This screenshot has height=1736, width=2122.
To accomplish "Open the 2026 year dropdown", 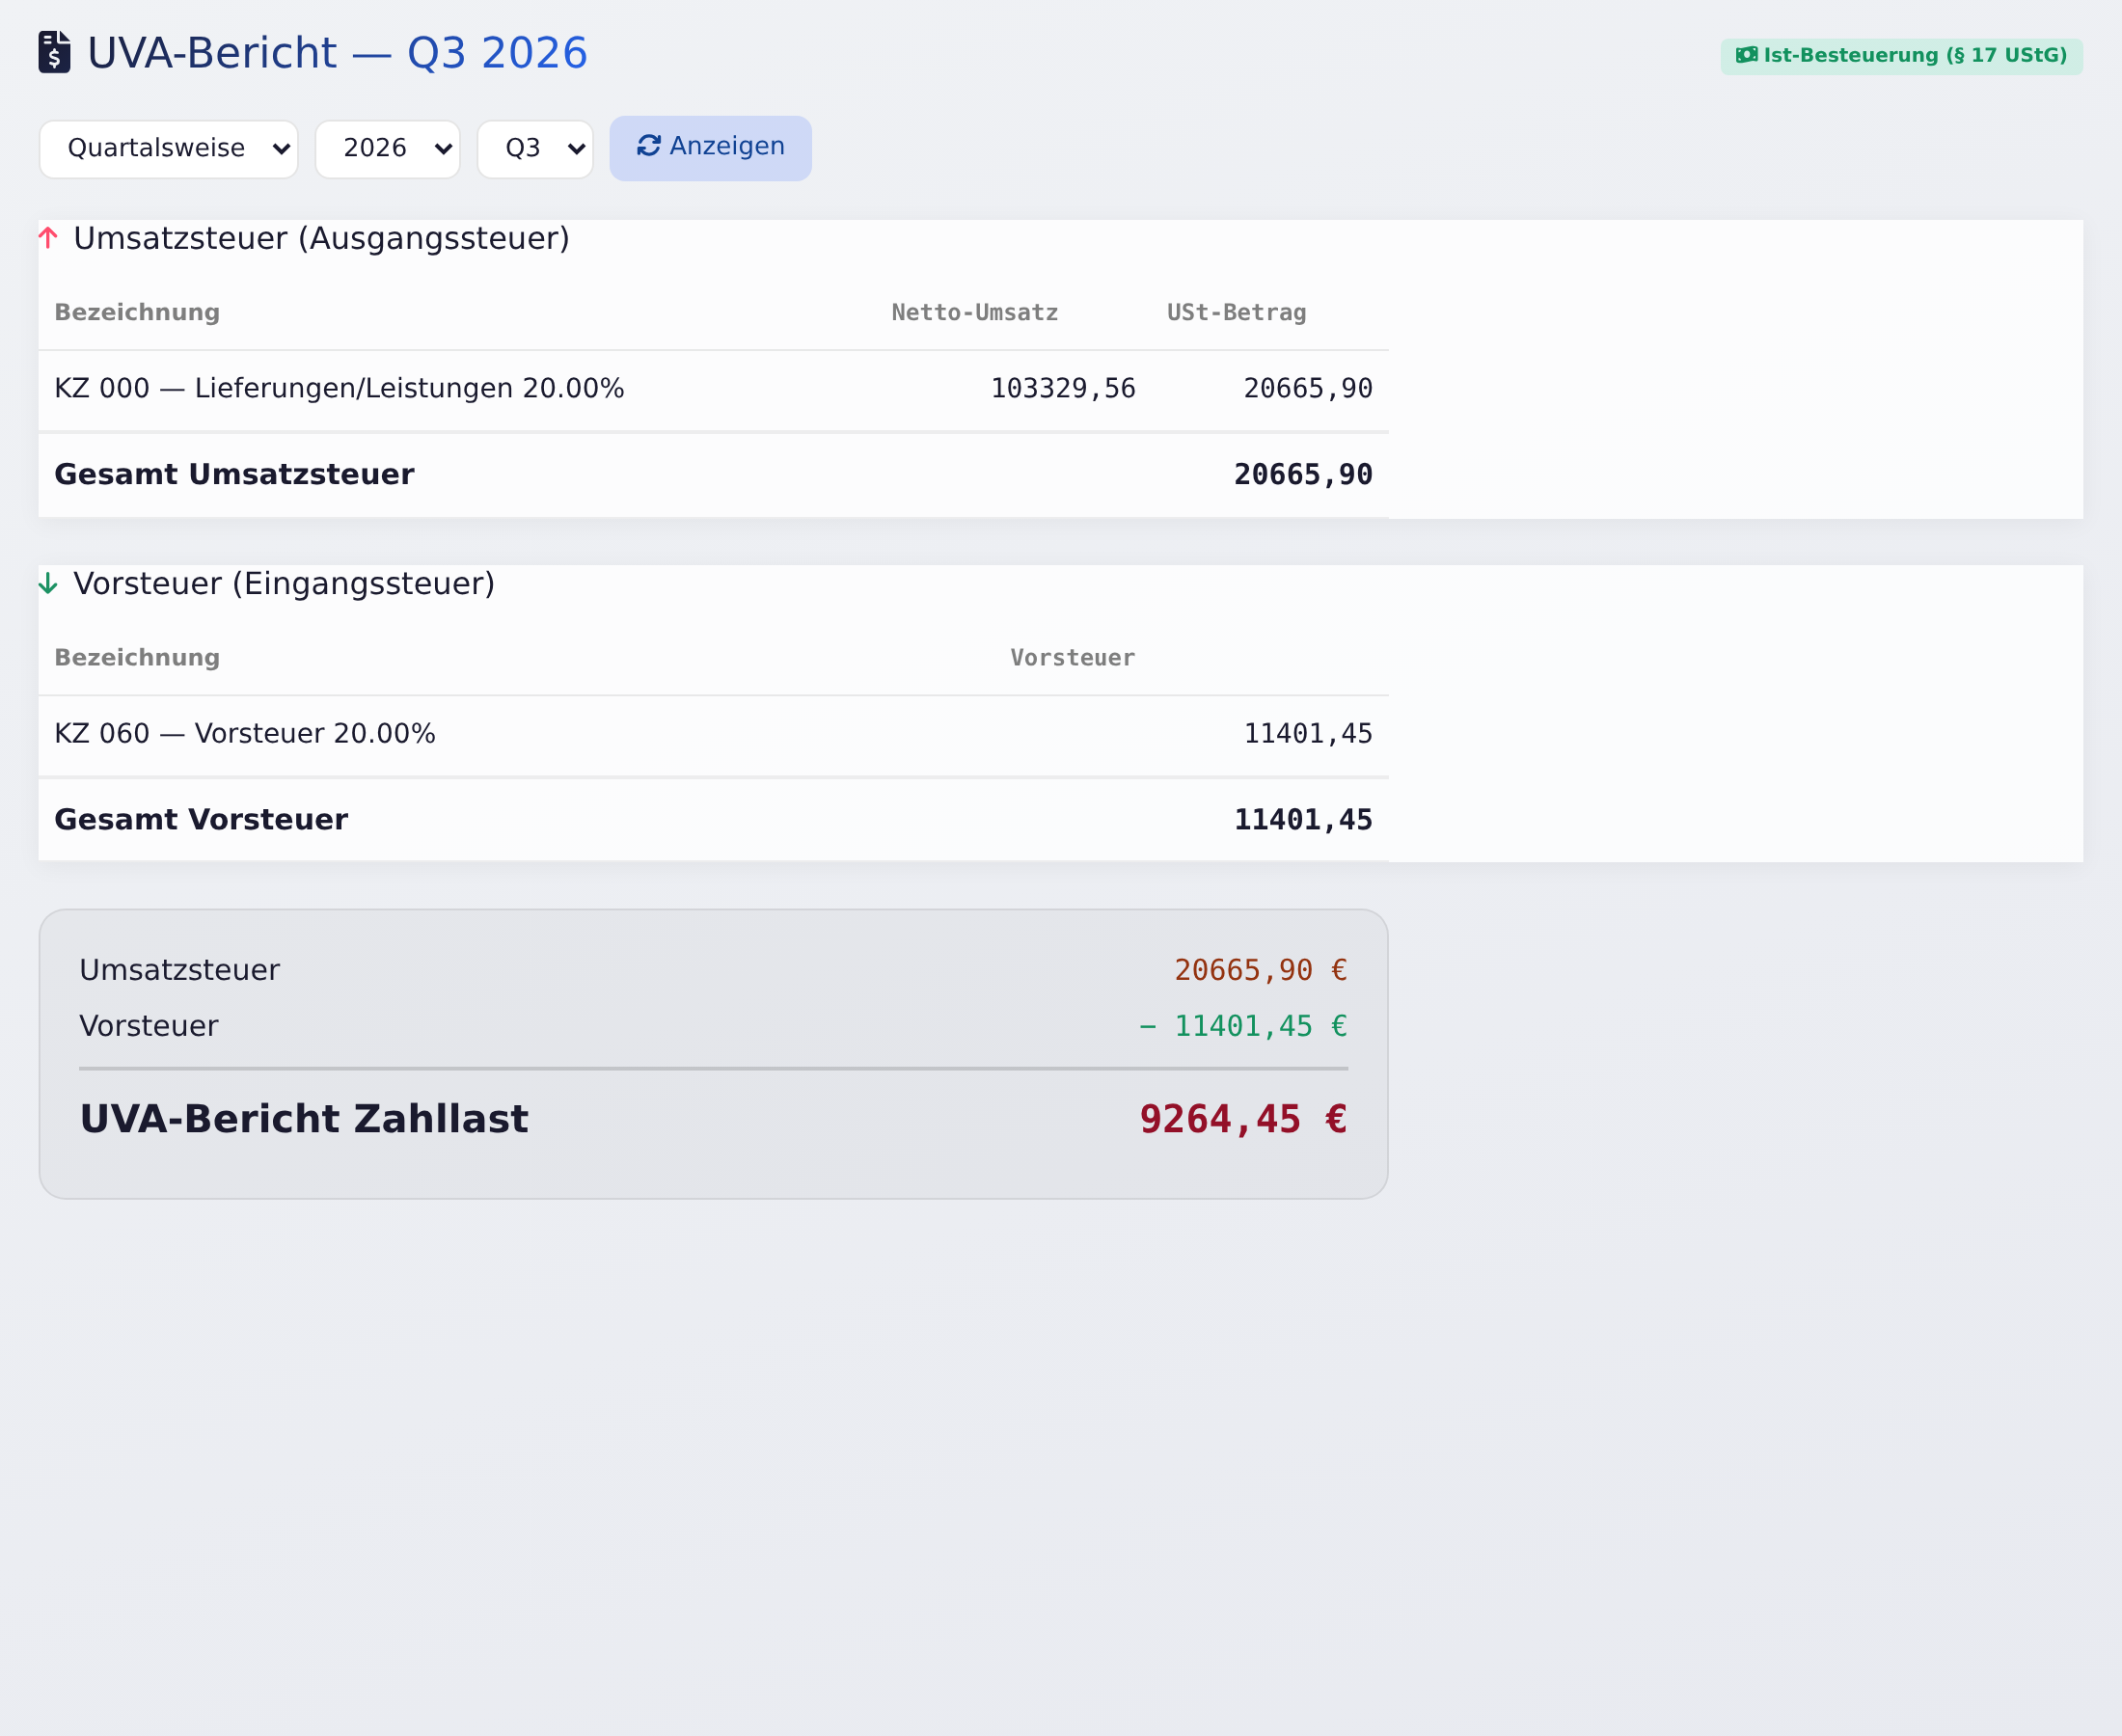I will 388,149.
